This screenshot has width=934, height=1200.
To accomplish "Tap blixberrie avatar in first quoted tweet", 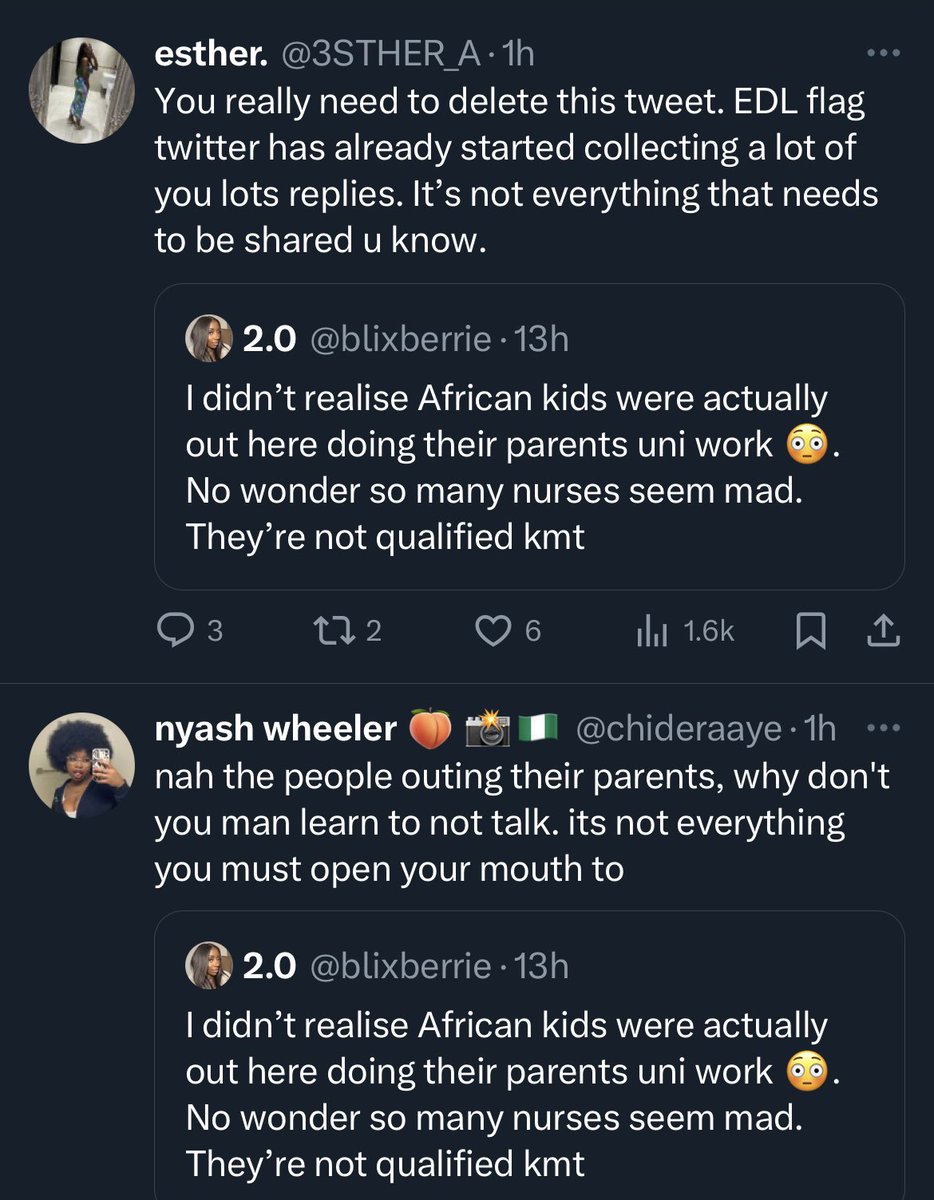I will click(x=208, y=341).
